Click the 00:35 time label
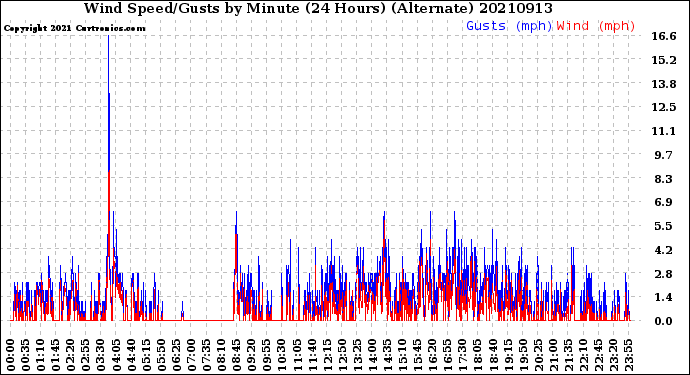 (x=26, y=355)
